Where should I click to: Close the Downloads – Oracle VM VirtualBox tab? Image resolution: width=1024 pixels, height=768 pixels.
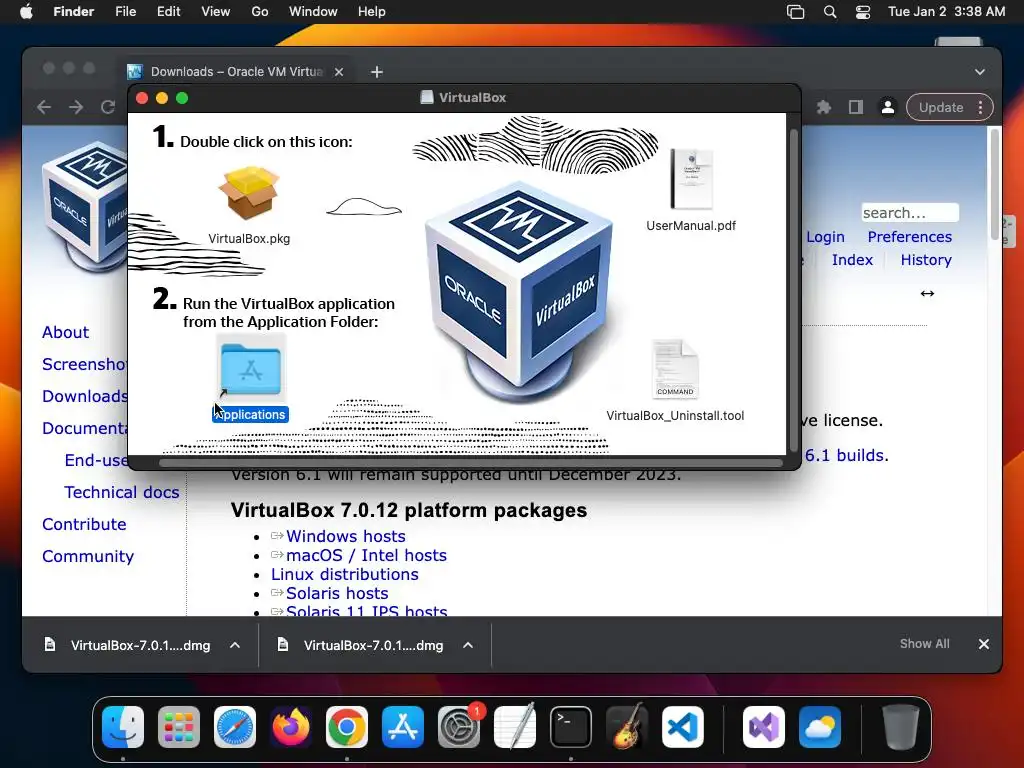339,72
